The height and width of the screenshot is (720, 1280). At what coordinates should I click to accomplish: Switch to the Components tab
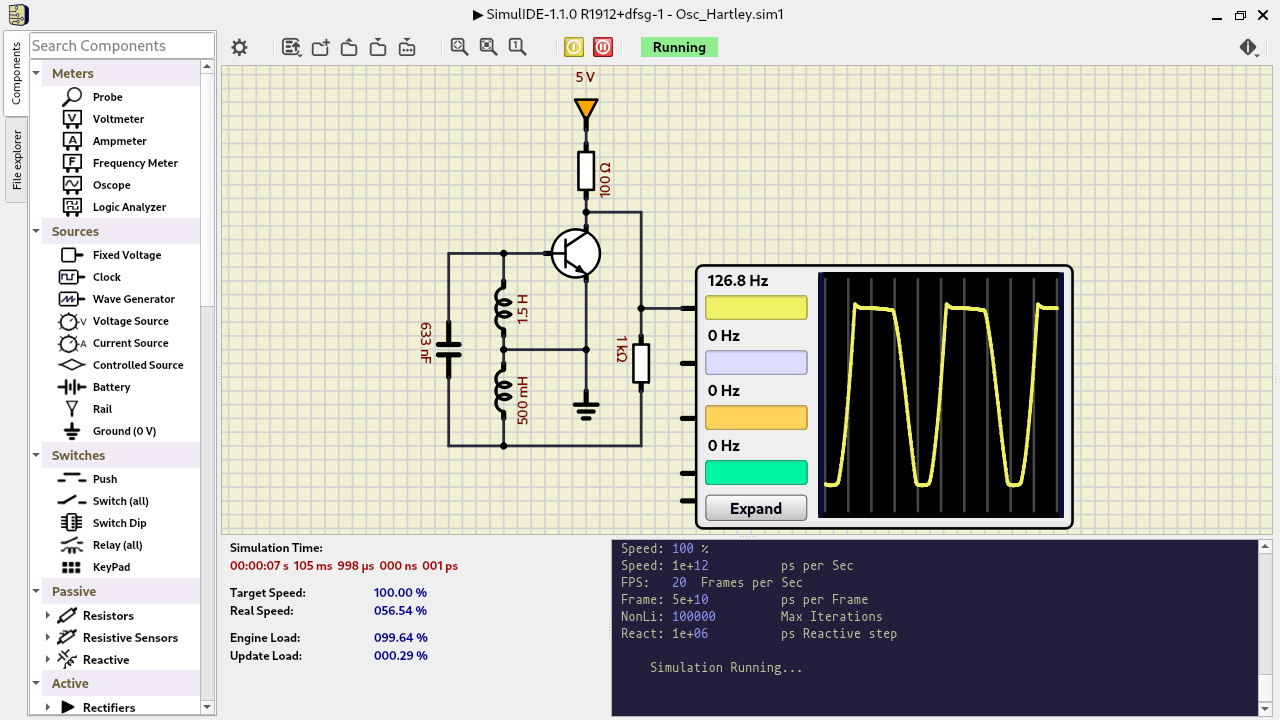(x=16, y=74)
